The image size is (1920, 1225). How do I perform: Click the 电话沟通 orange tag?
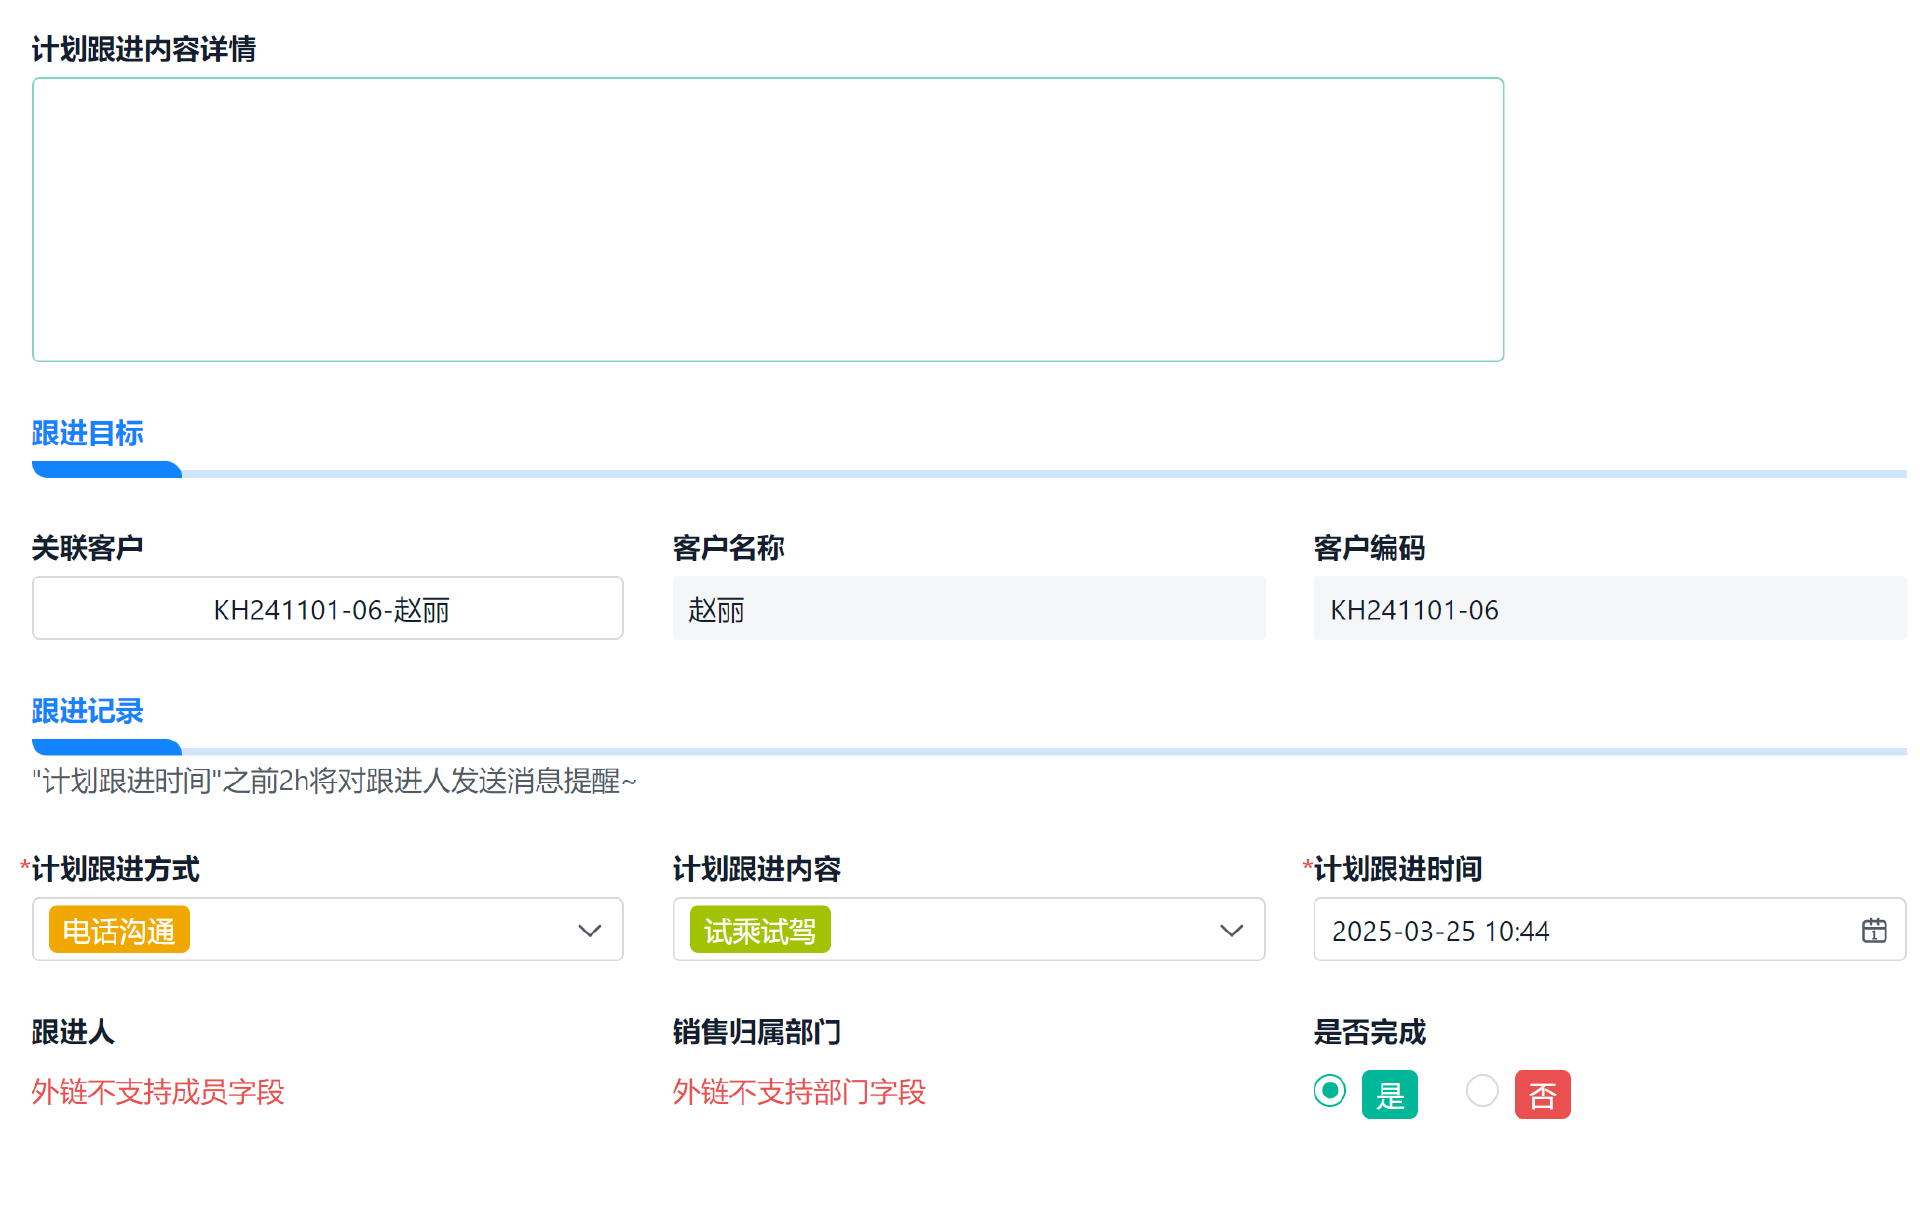coord(119,931)
